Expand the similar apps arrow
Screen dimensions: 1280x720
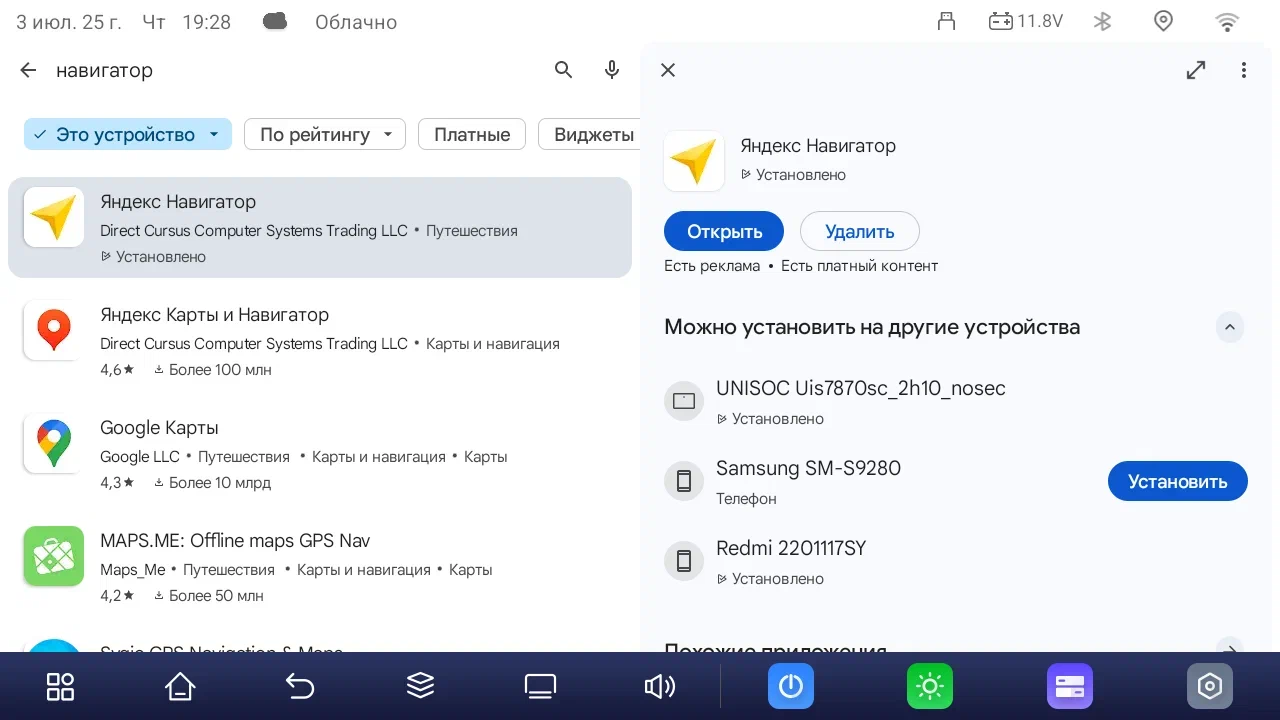coord(1230,648)
